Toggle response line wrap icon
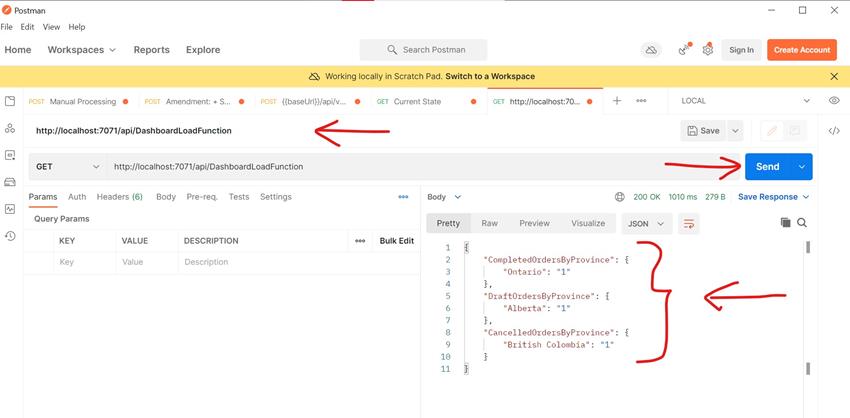 tap(688, 223)
